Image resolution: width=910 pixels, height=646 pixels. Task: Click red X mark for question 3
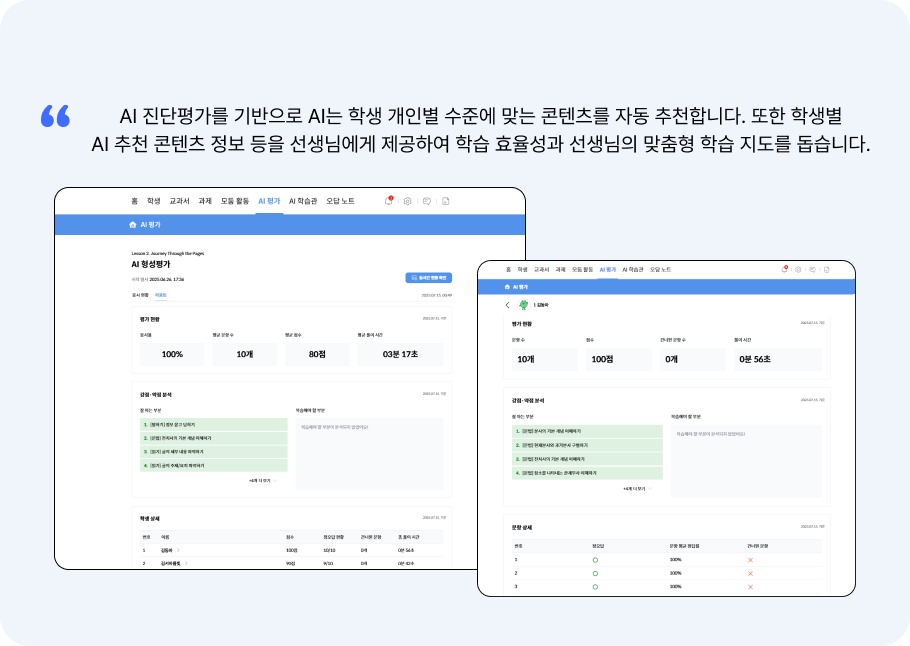(x=750, y=587)
